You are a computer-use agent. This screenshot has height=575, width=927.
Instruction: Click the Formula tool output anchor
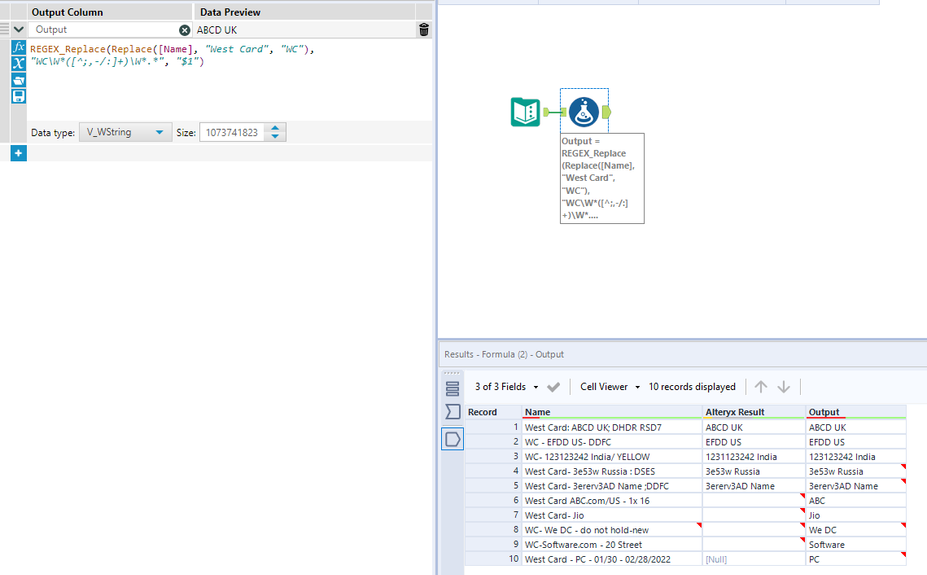point(607,112)
